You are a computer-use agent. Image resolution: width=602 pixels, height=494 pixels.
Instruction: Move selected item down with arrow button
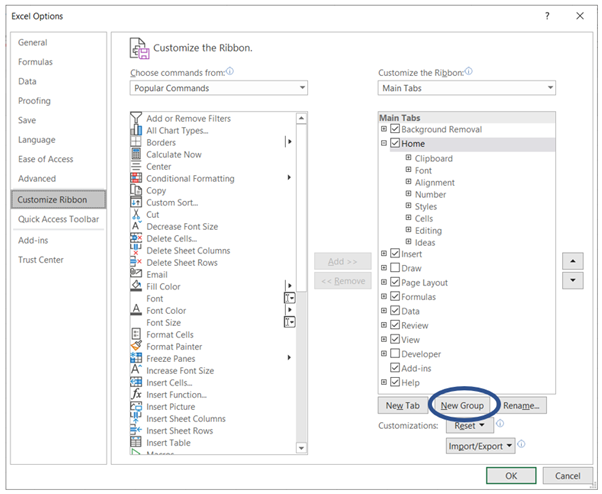point(573,280)
